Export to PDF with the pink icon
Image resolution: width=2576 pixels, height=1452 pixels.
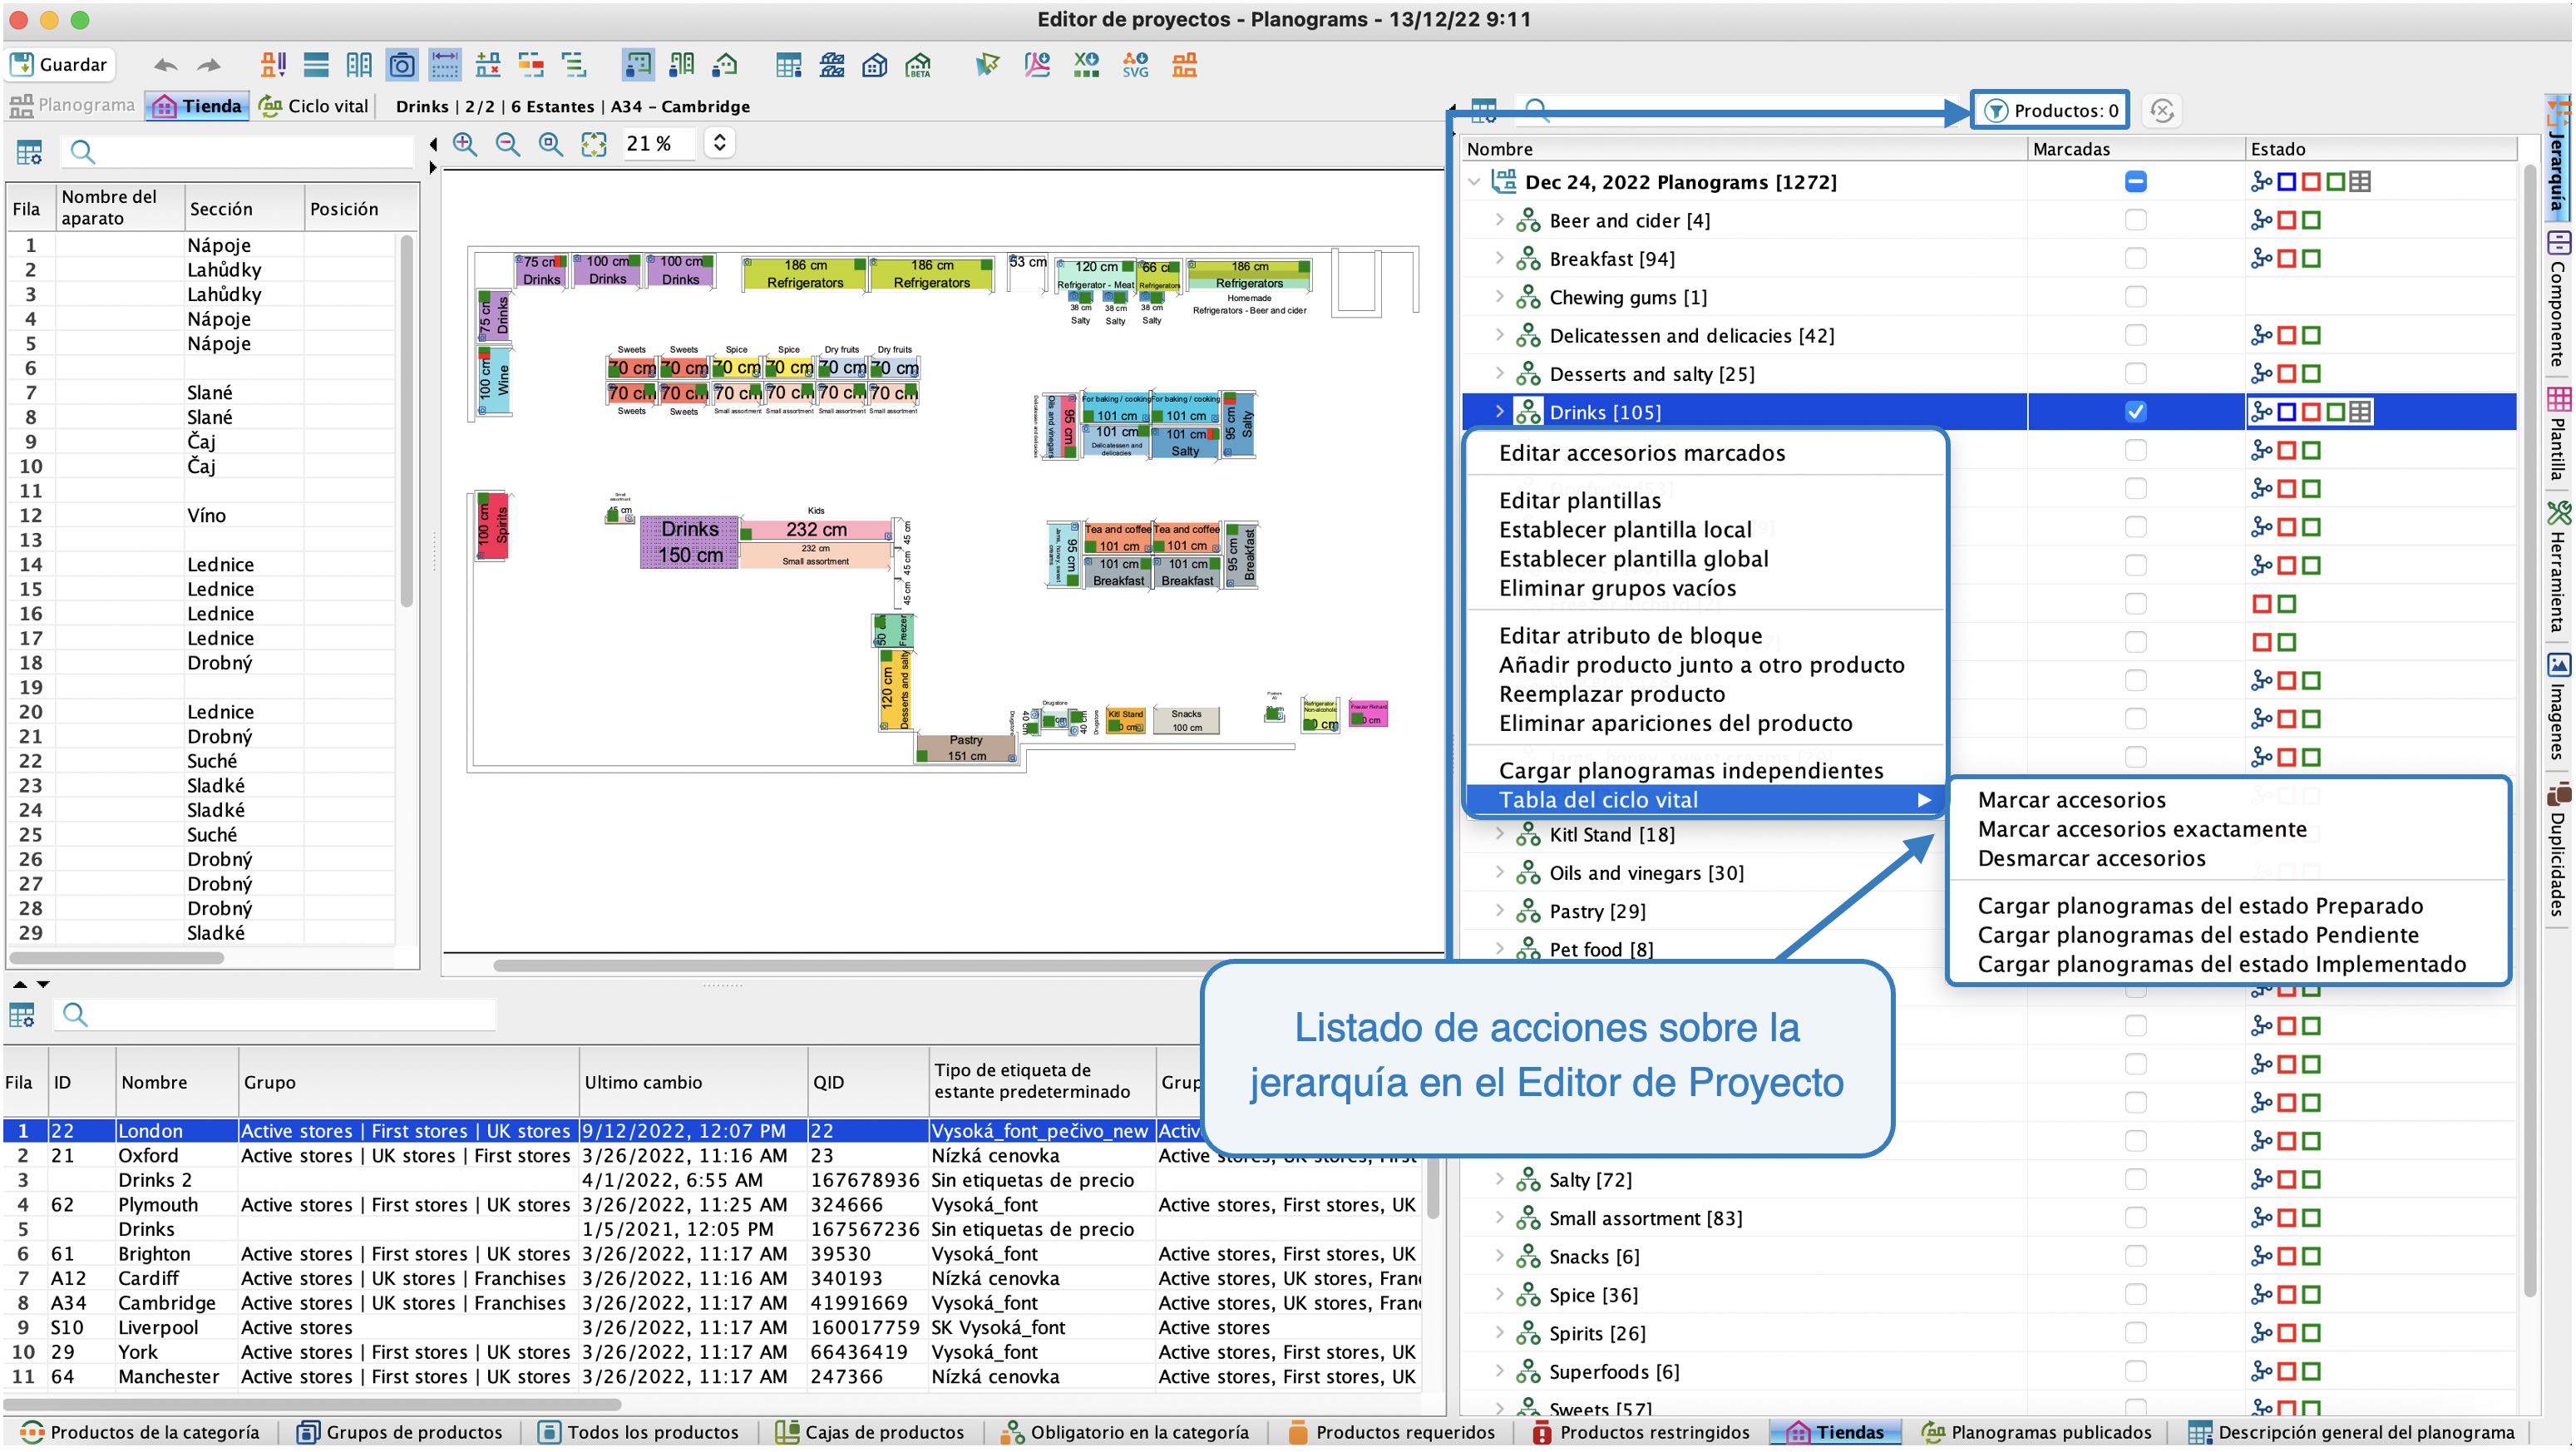point(1037,66)
